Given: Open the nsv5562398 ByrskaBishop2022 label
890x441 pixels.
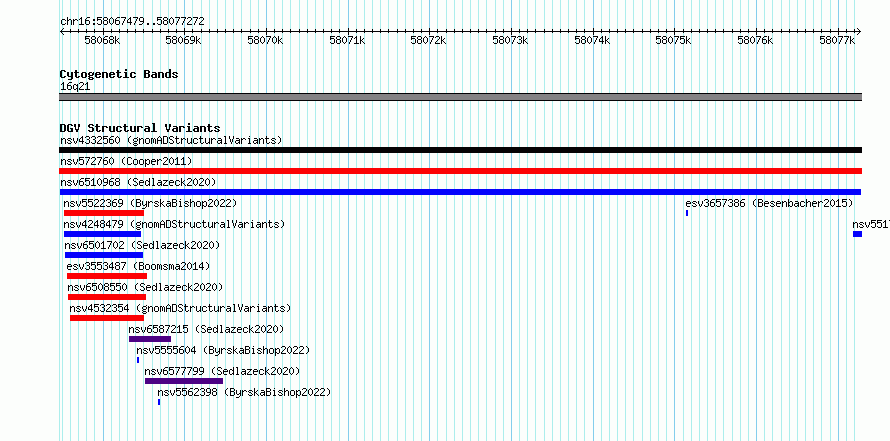Looking at the screenshot, I should click(x=244, y=392).
